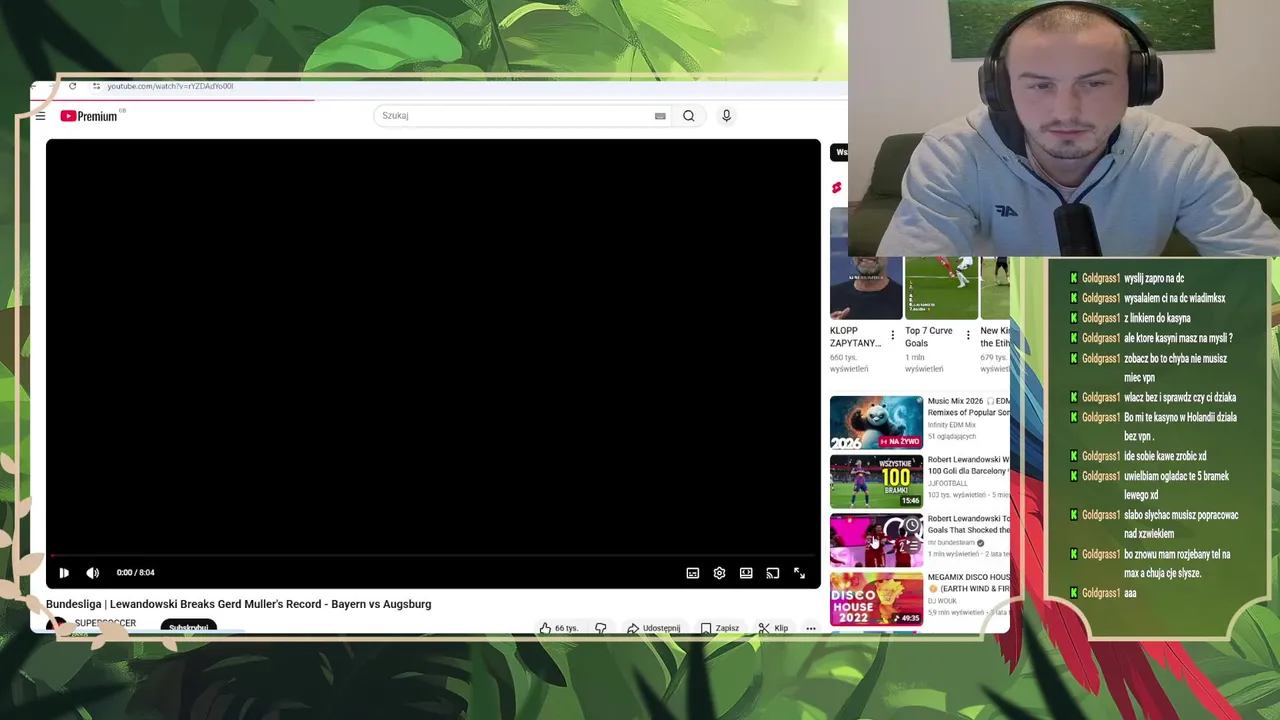1280x720 pixels.
Task: Go to YouTube Premium home logo
Action: [89, 116]
